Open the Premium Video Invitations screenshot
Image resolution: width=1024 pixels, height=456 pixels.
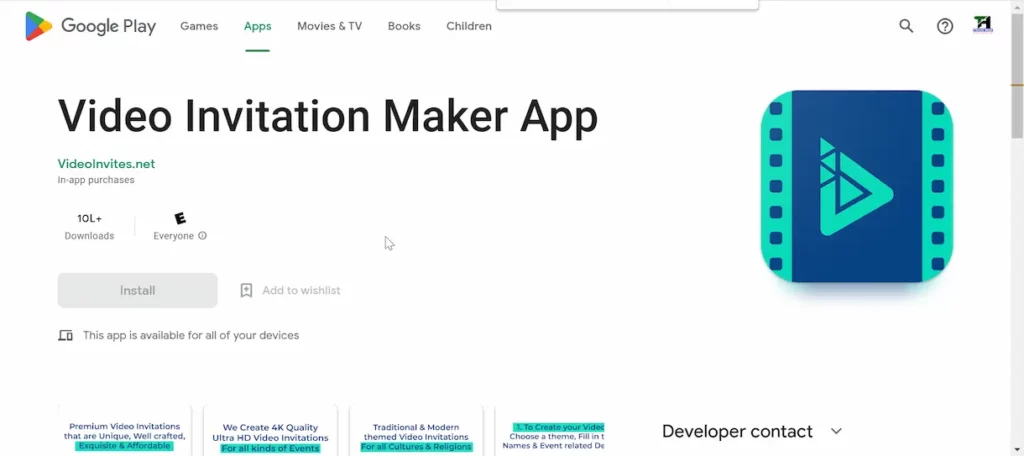point(125,430)
